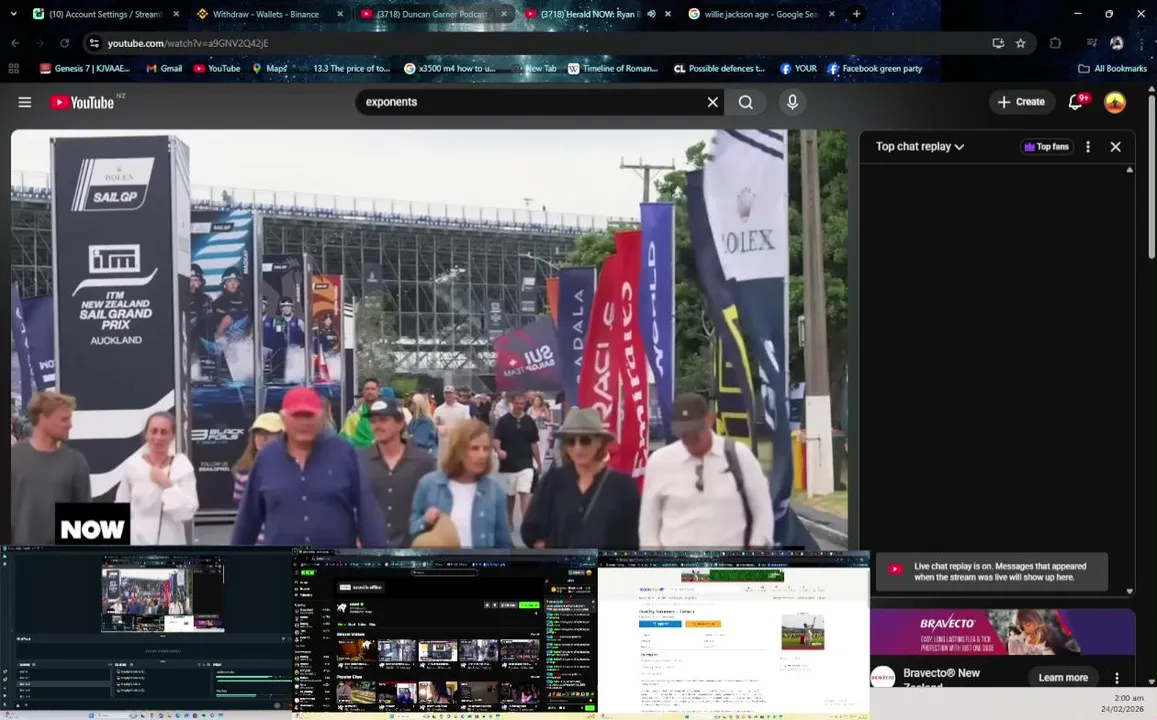
Task: Open 'x3500 m4 how to u...' bookmark
Action: click(x=450, y=69)
